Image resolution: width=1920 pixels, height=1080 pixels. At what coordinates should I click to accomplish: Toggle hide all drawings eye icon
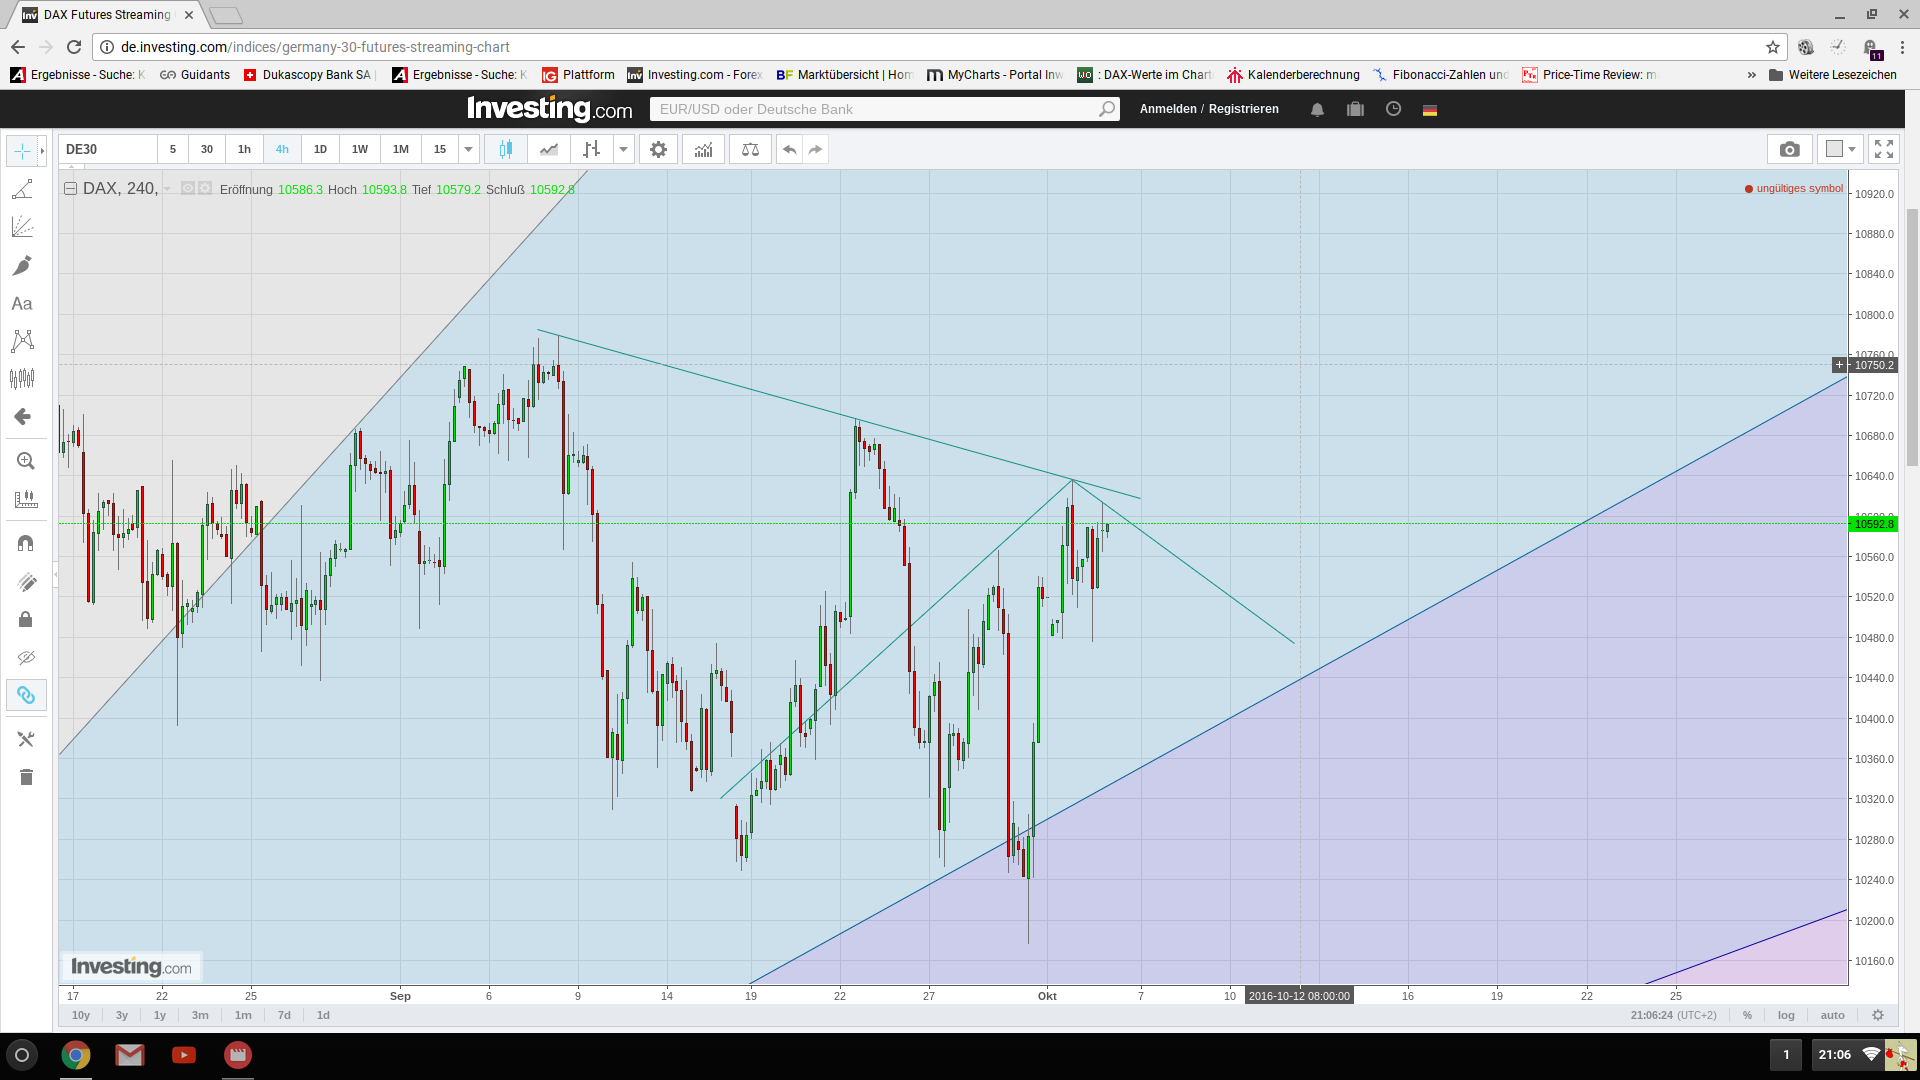[26, 658]
